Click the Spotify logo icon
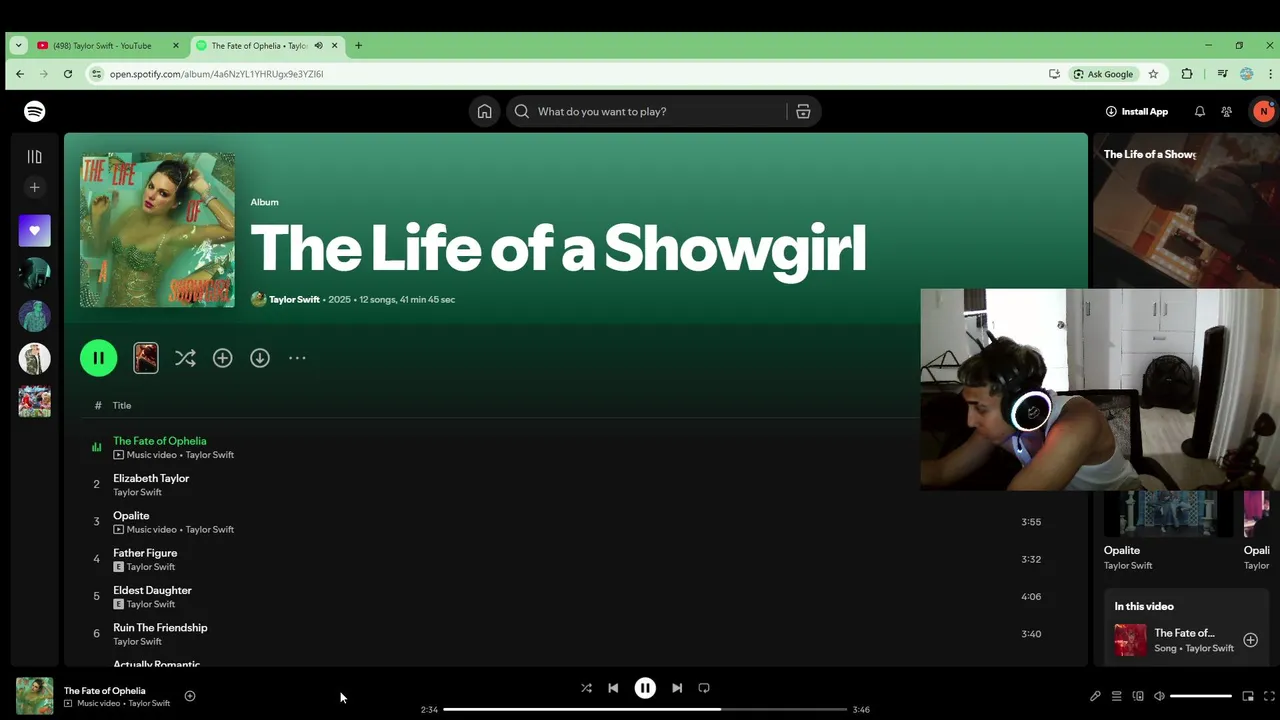This screenshot has height=720, width=1280. tap(35, 111)
